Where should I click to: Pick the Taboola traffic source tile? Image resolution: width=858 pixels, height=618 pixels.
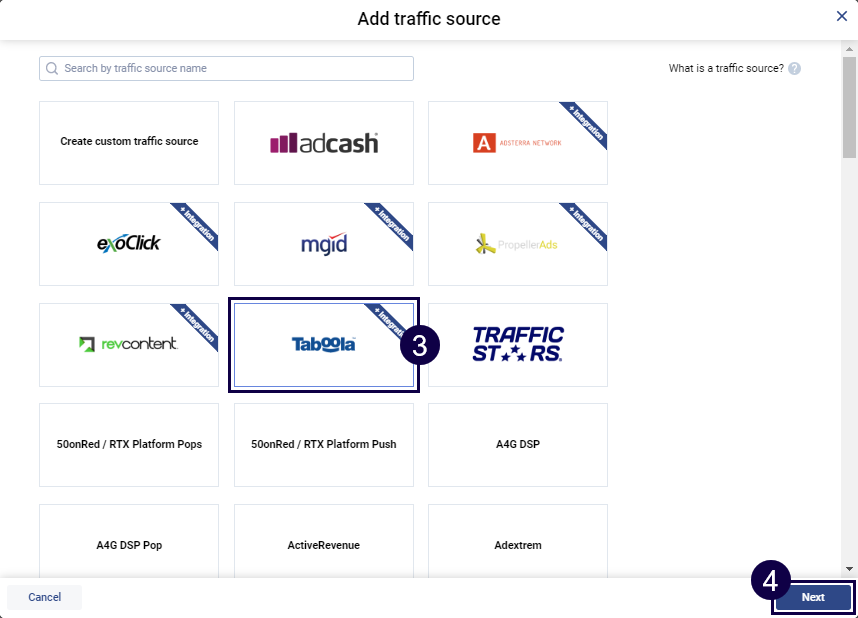pos(323,345)
